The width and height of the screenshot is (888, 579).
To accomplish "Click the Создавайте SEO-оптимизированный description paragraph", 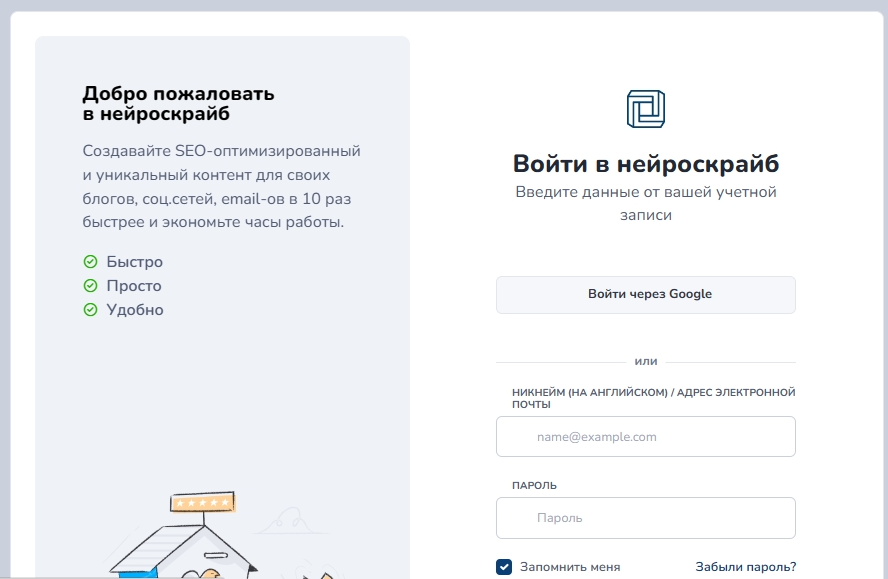I will pyautogui.click(x=221, y=186).
